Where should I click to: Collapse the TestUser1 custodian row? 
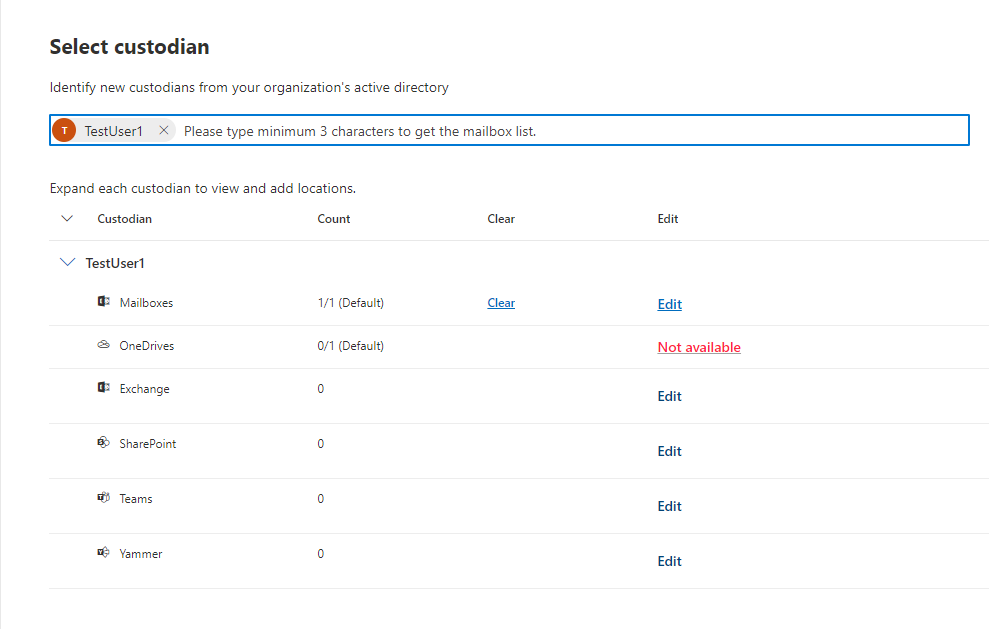click(67, 262)
